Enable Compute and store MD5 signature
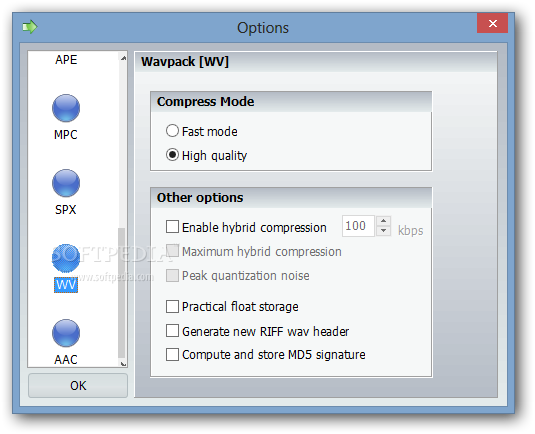 pos(172,355)
